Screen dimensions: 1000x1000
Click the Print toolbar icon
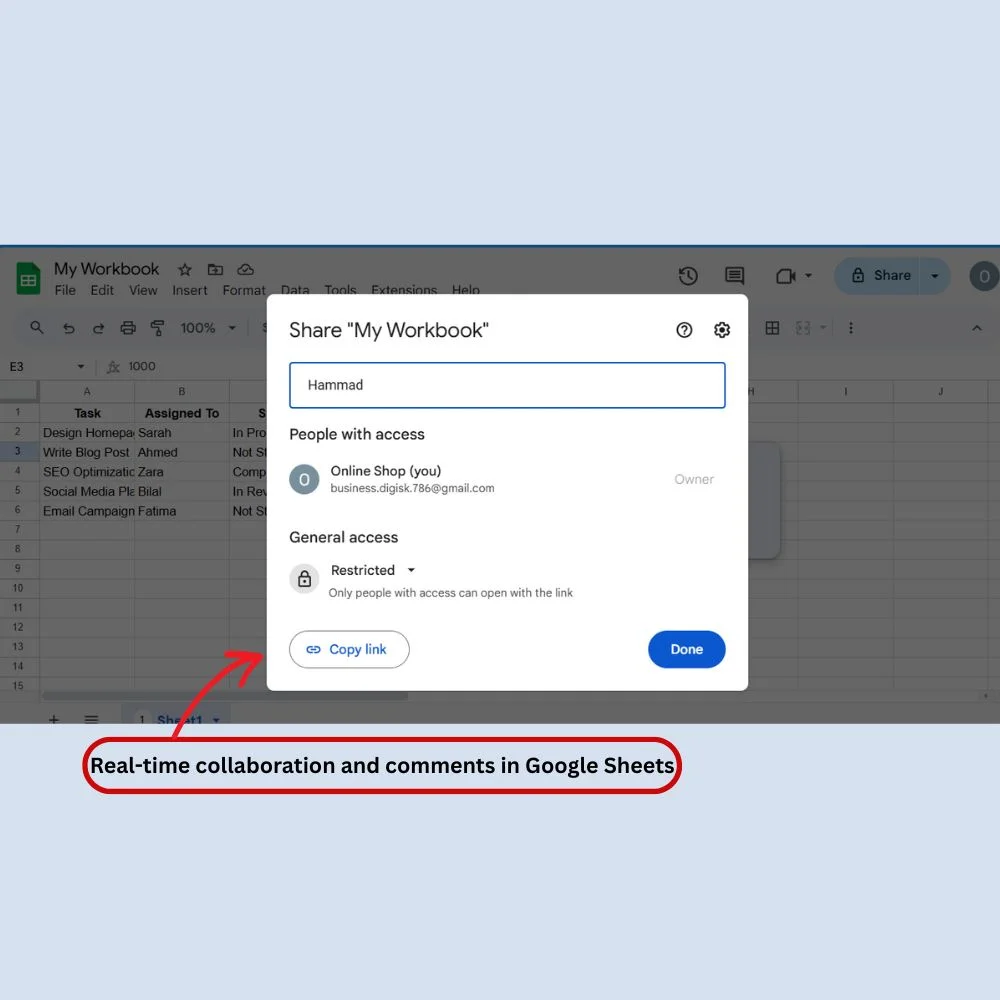128,328
